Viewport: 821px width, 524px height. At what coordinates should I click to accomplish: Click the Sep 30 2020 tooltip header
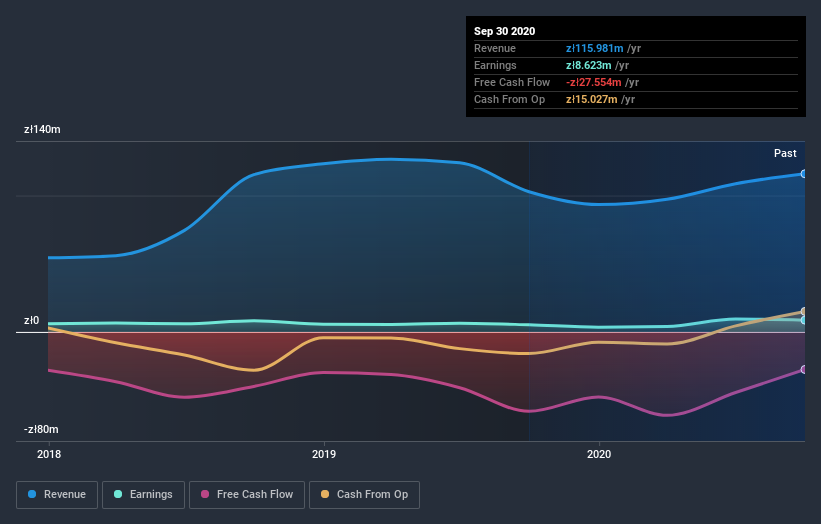pos(504,31)
